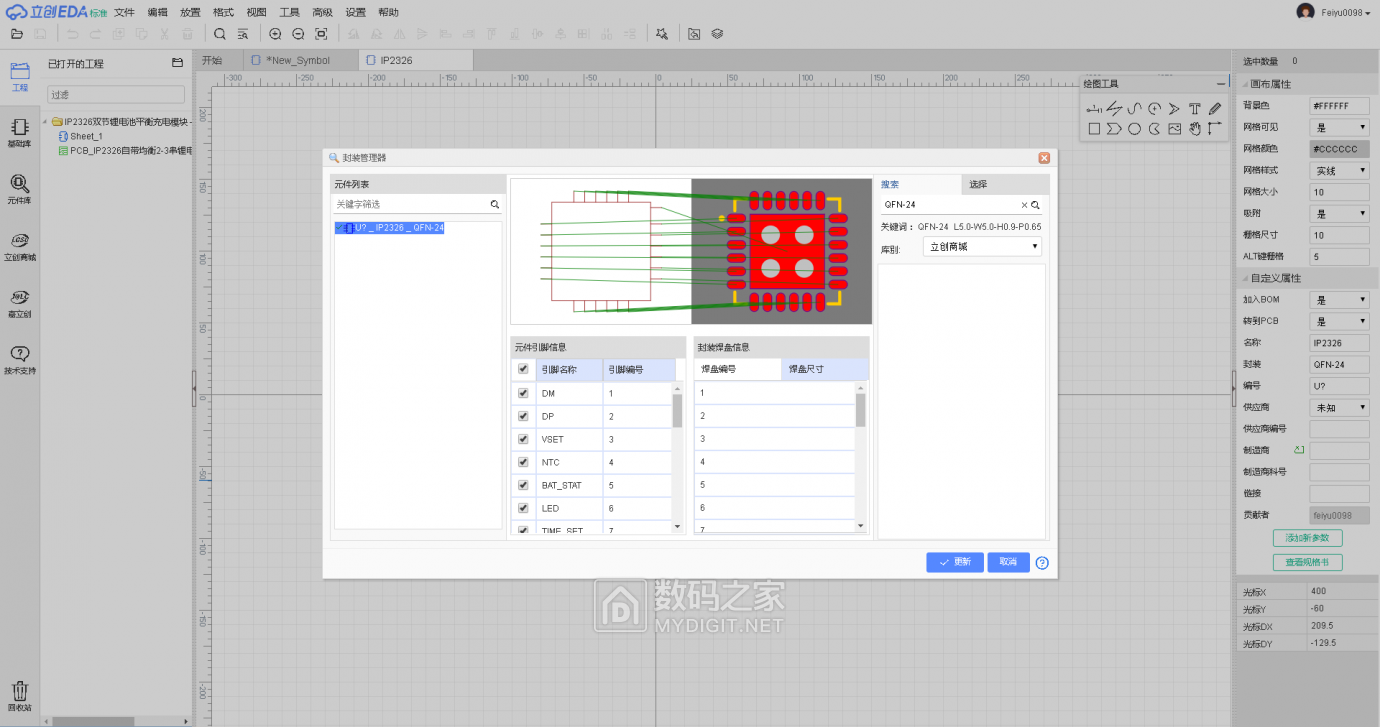Click the help question icon in dialog

click(x=1042, y=563)
